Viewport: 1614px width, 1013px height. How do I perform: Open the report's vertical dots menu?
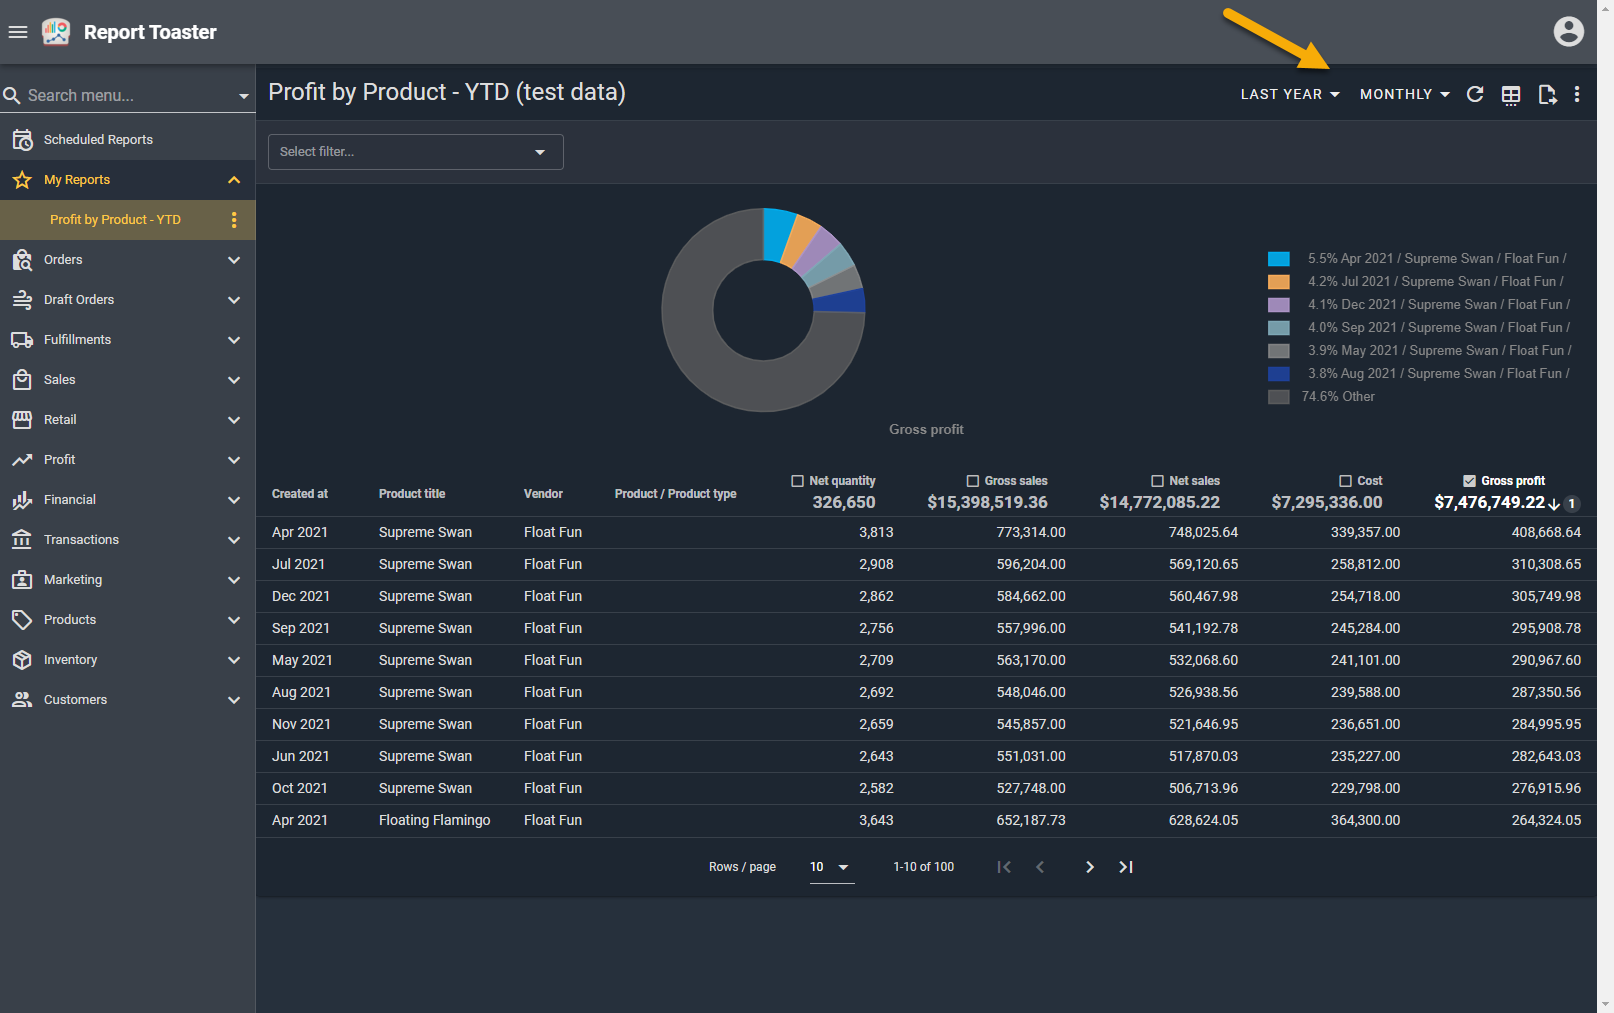coord(1577,94)
